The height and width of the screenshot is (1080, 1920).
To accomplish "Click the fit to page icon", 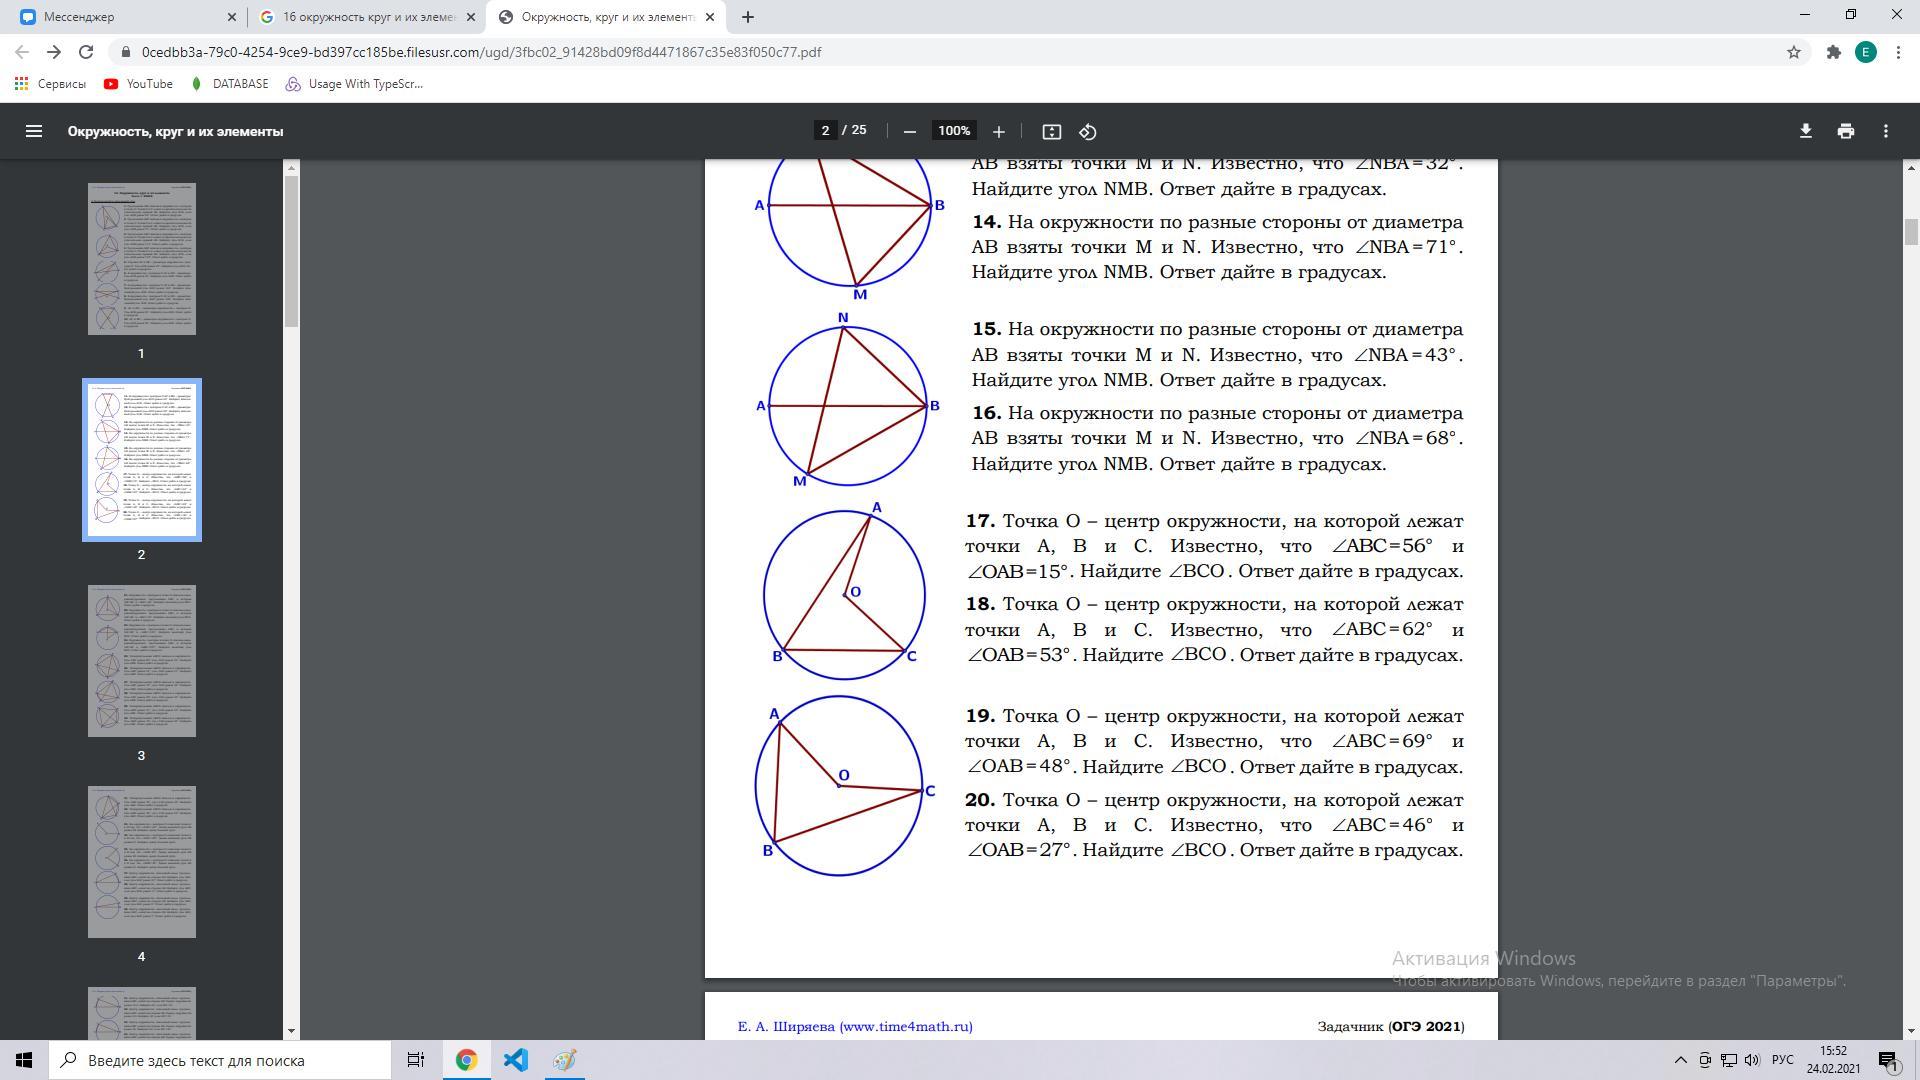I will (1051, 131).
